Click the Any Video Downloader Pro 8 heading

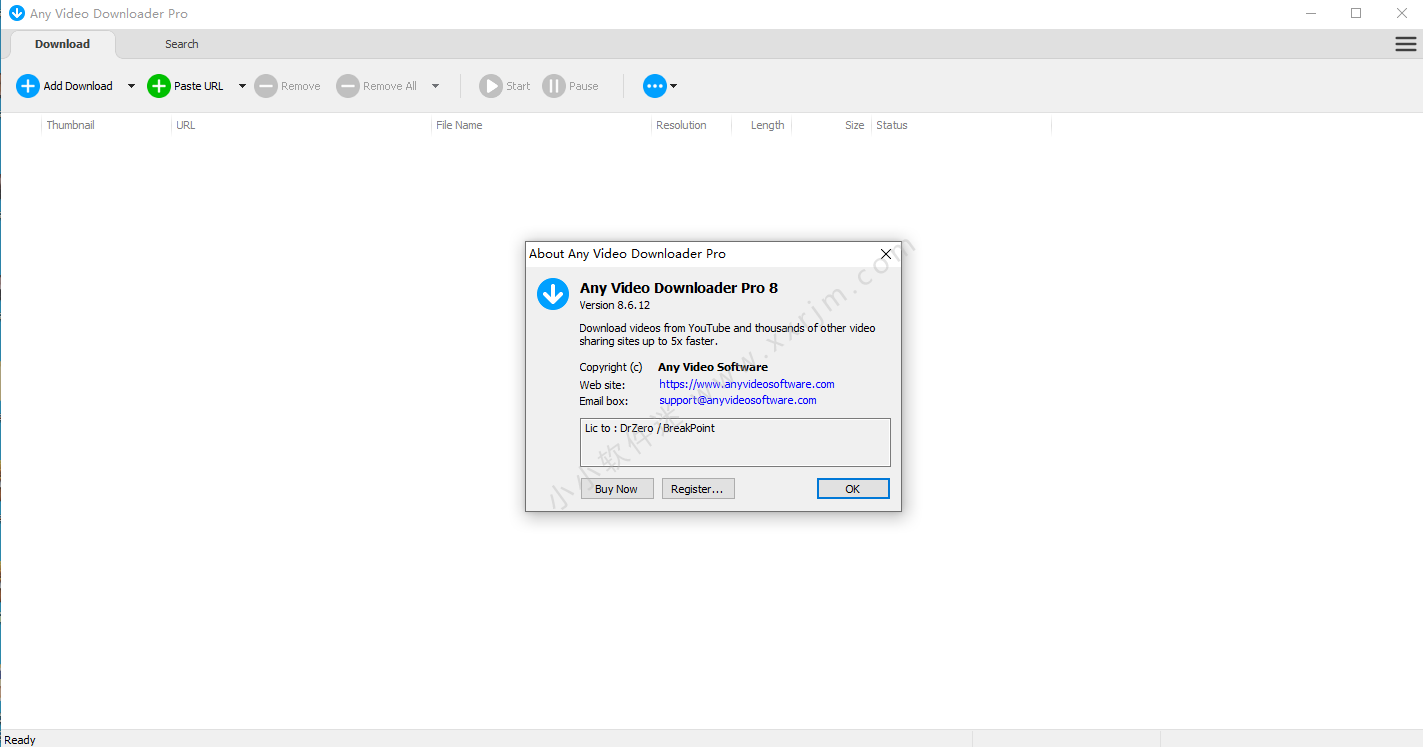(x=679, y=288)
